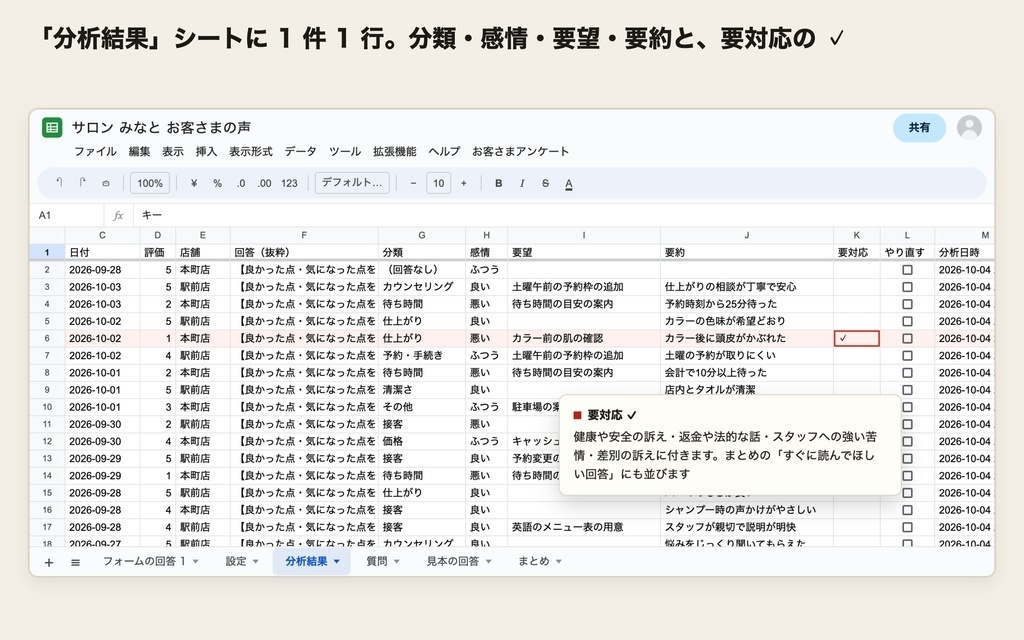Open the データ menu
1024x640 pixels.
[300, 152]
